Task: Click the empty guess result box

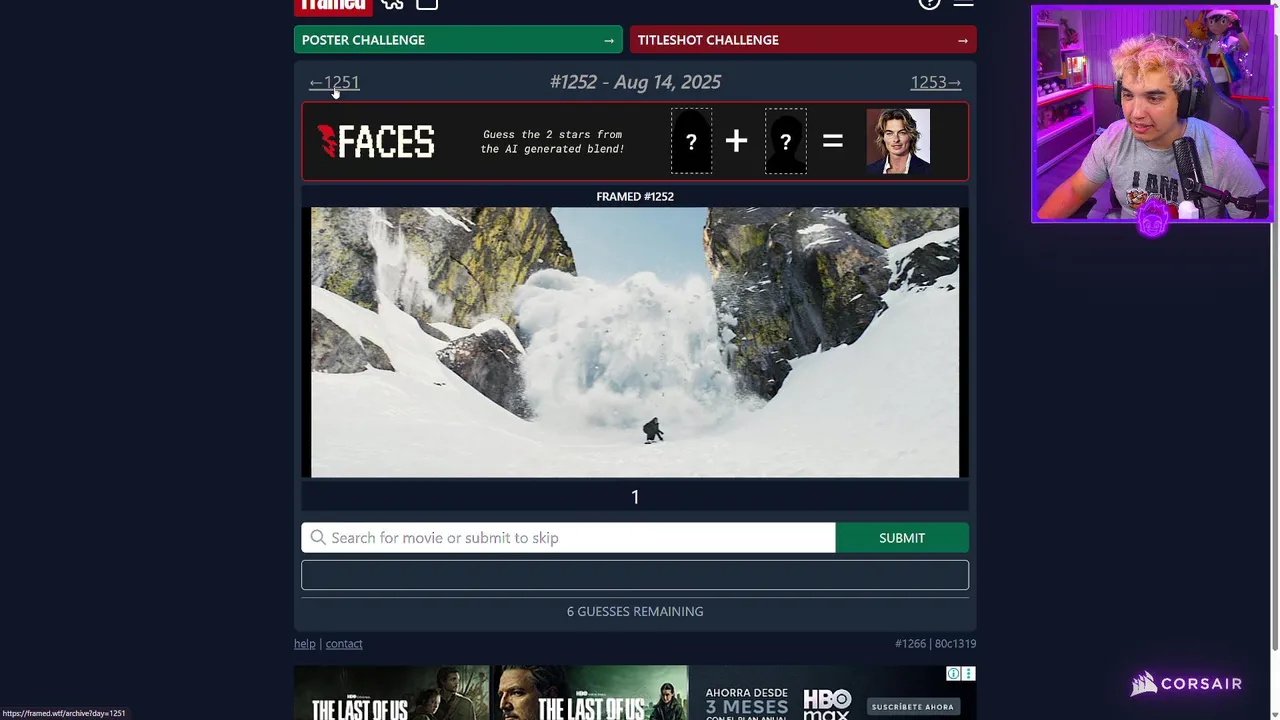Action: (x=635, y=575)
